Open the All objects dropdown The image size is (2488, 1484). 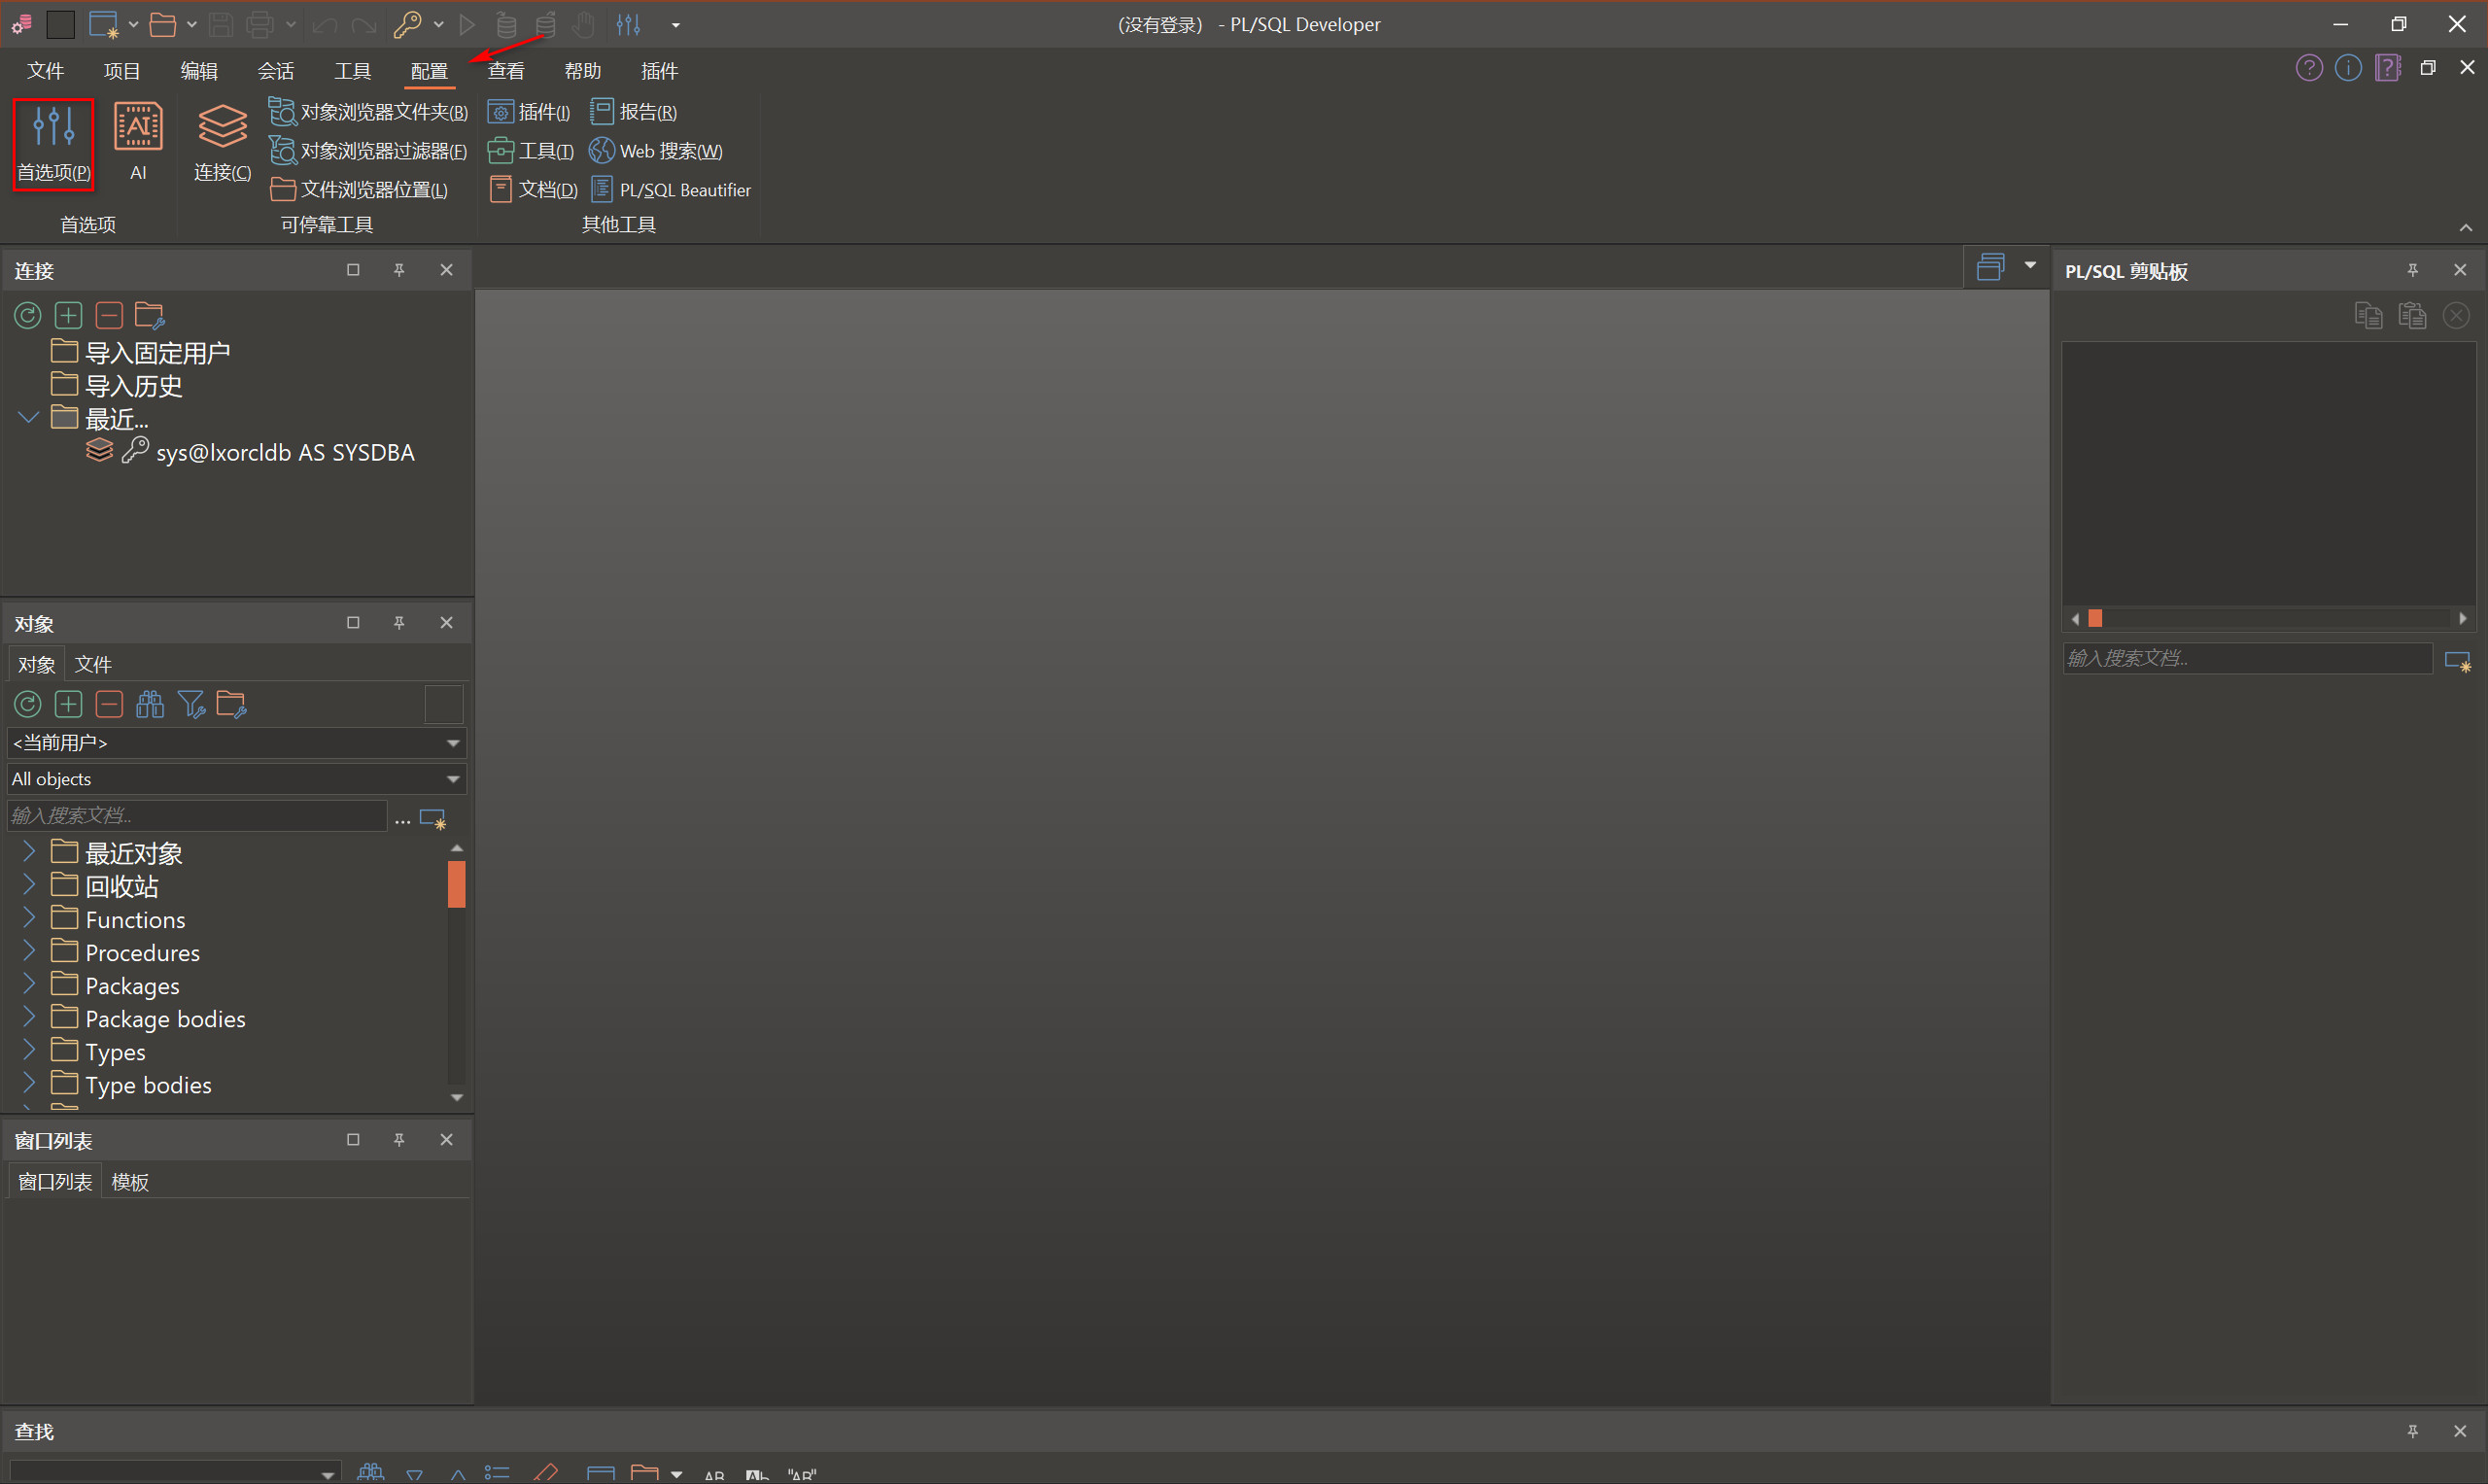coord(453,779)
